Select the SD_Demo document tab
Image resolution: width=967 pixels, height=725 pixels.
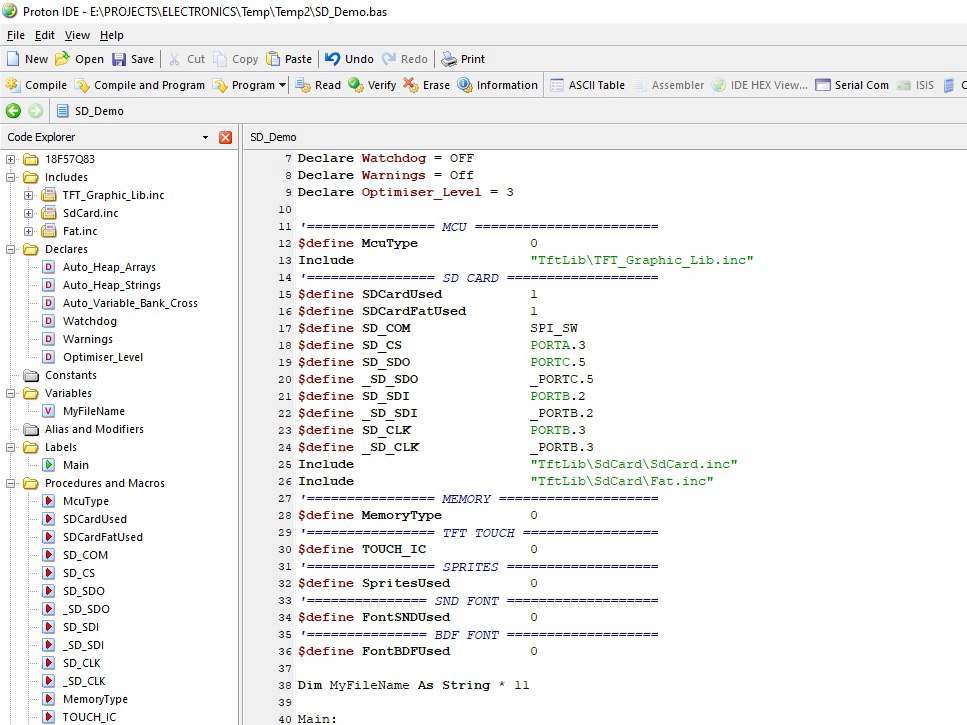point(90,111)
